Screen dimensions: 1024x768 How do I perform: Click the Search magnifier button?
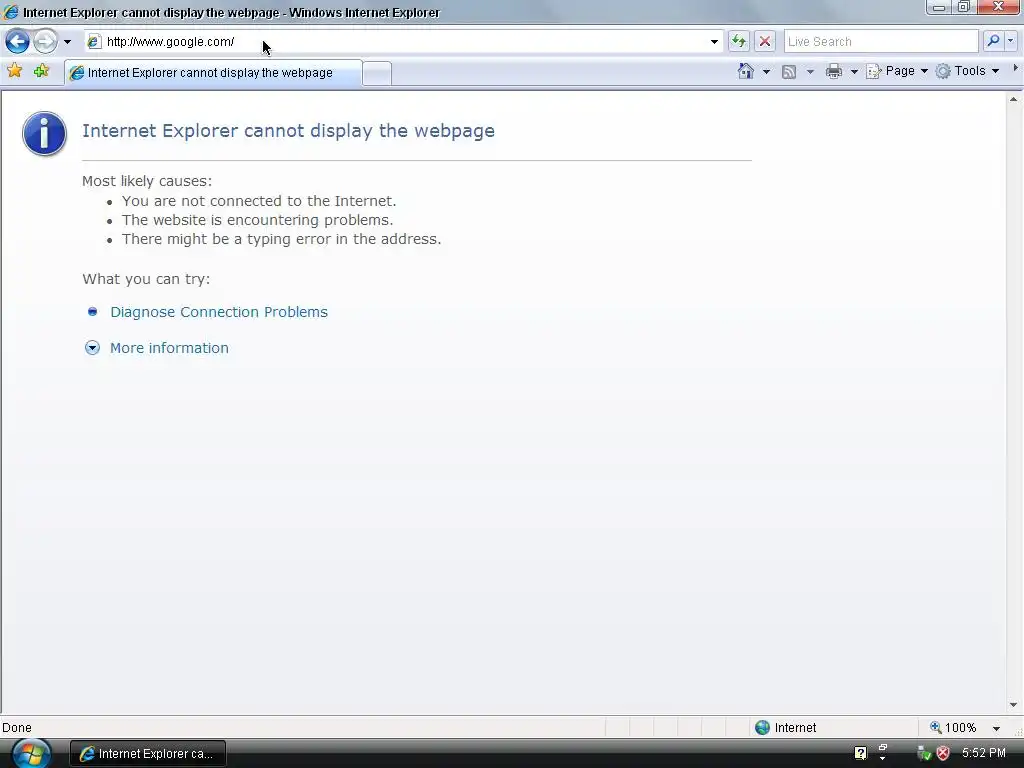(993, 41)
